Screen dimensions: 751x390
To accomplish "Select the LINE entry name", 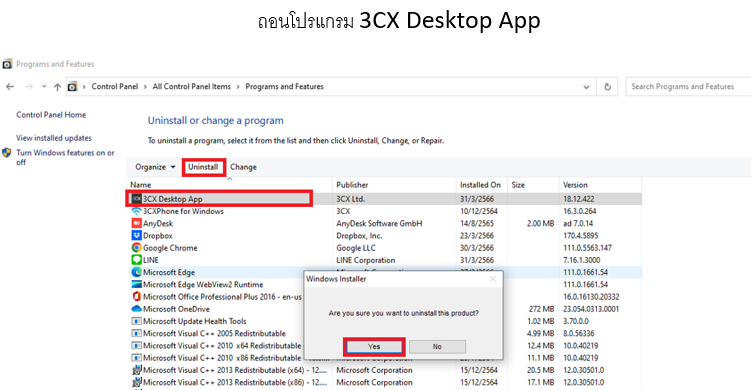I will 151,260.
